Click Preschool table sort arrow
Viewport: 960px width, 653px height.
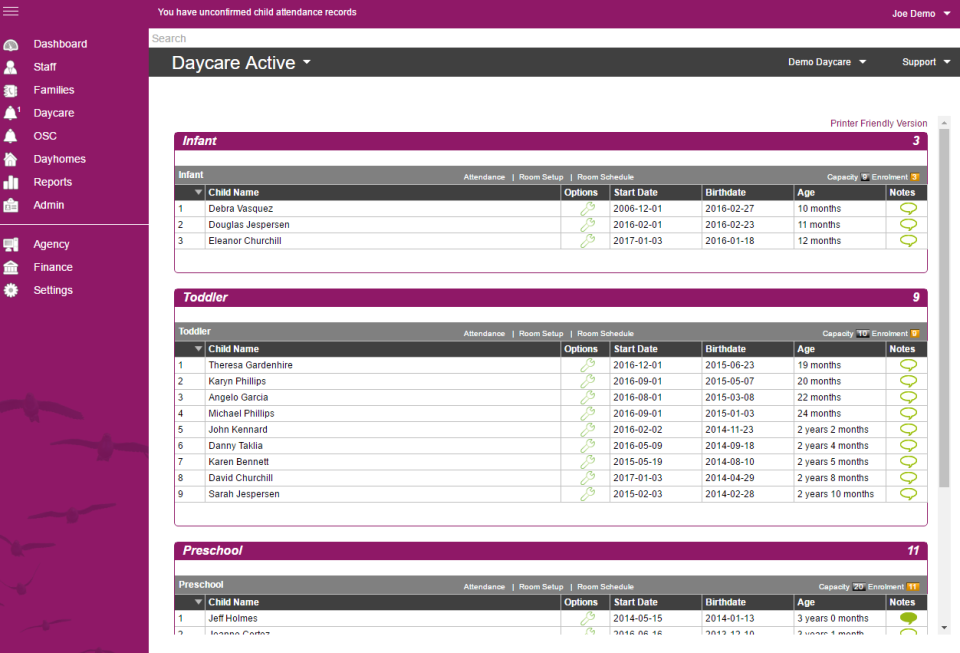198,602
